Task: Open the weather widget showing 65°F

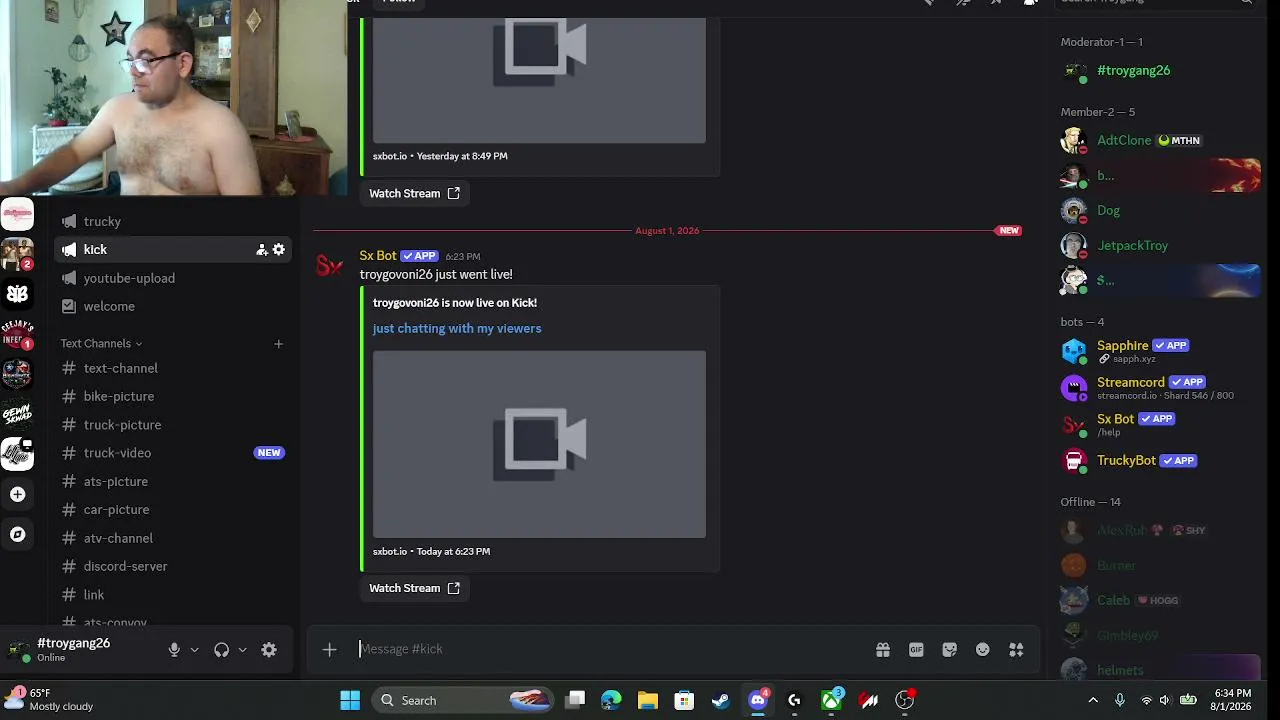Action: 50,700
